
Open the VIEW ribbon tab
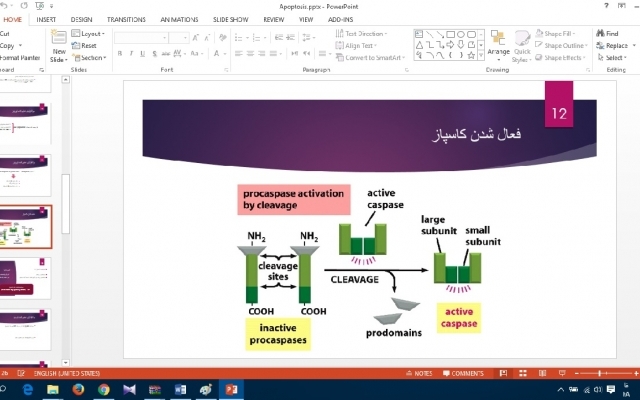coord(306,20)
